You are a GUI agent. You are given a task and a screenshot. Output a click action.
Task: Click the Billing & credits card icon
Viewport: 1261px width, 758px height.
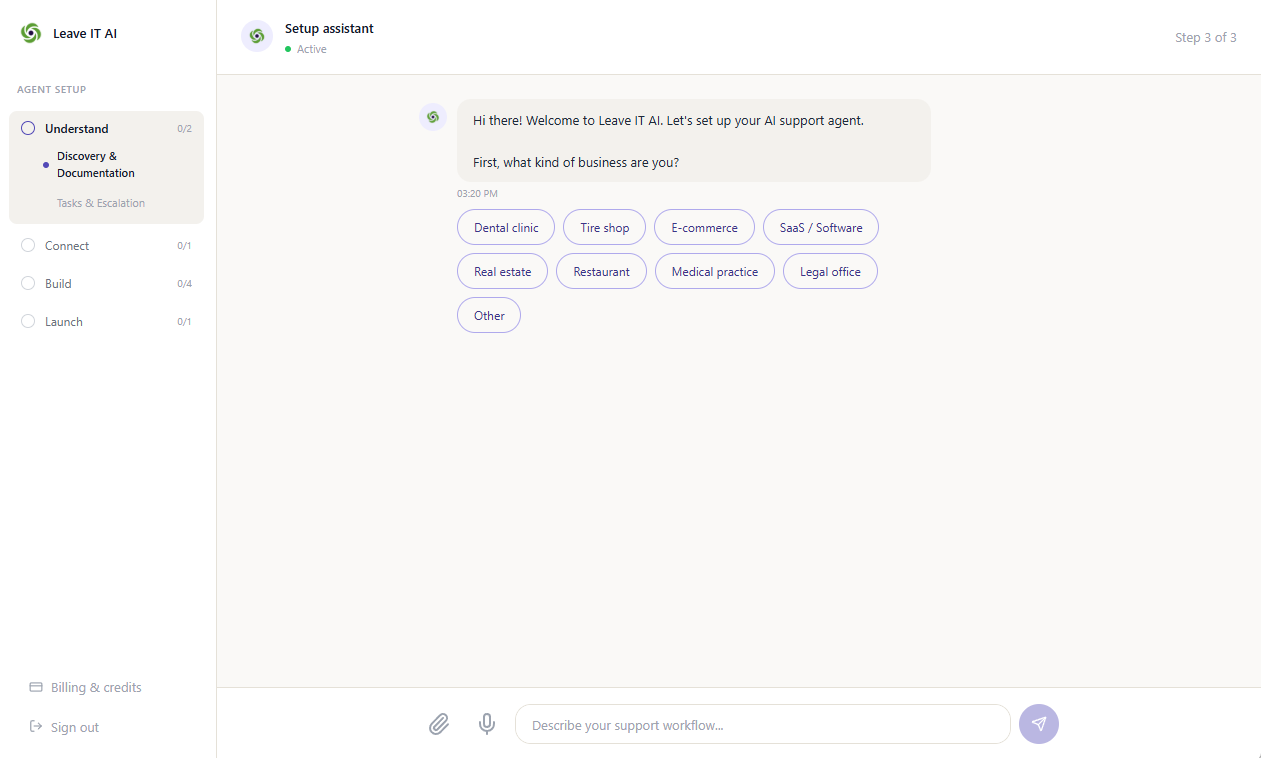[x=36, y=687]
